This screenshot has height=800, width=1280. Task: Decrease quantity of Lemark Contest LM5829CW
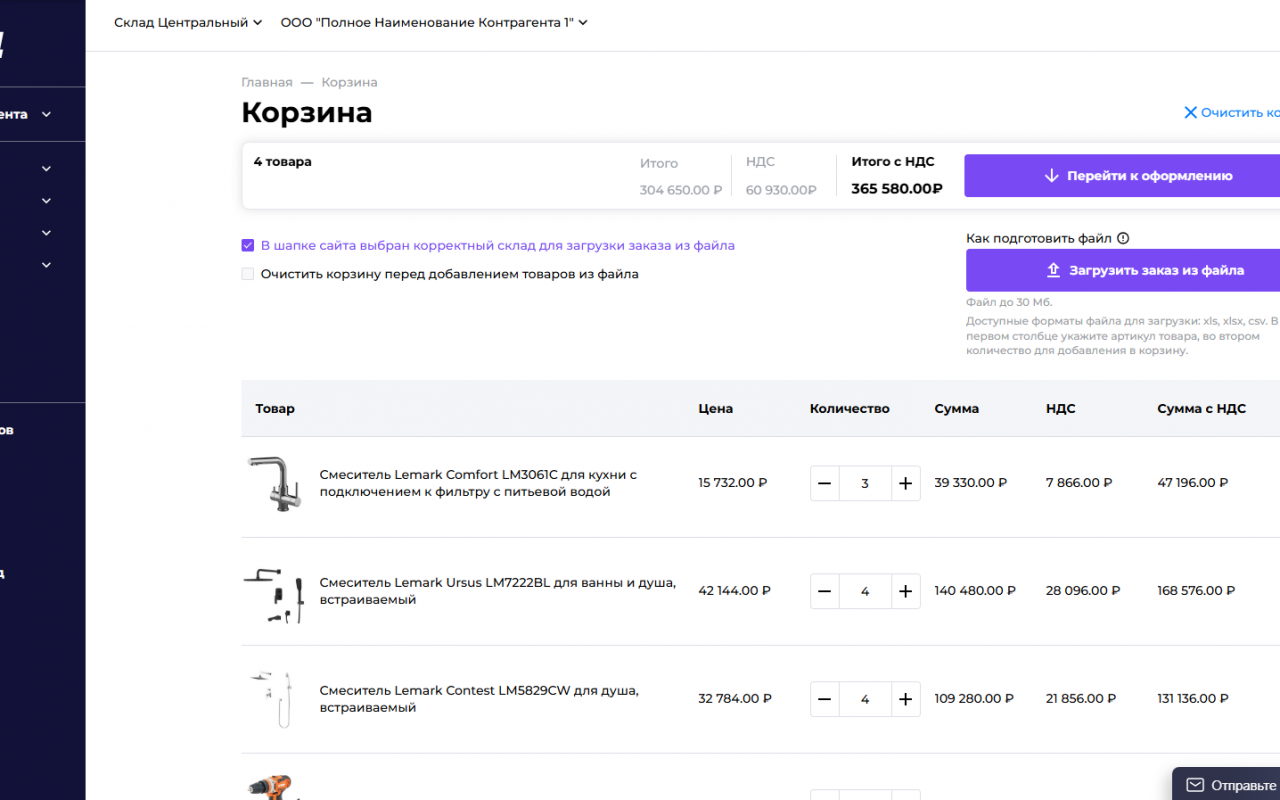click(x=824, y=699)
